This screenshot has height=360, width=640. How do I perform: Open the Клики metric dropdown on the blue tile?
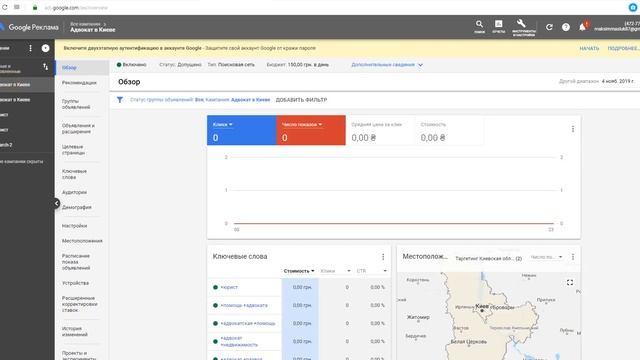point(222,124)
